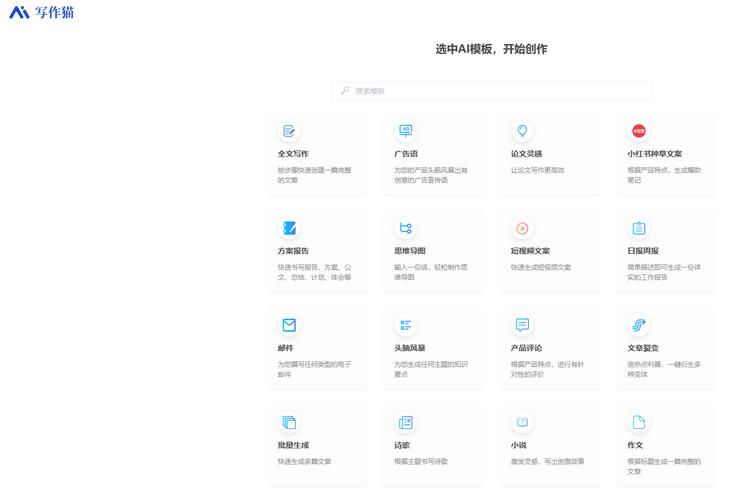745x500 pixels.
Task: Click the 诗歌 book icon
Action: pyautogui.click(x=406, y=422)
